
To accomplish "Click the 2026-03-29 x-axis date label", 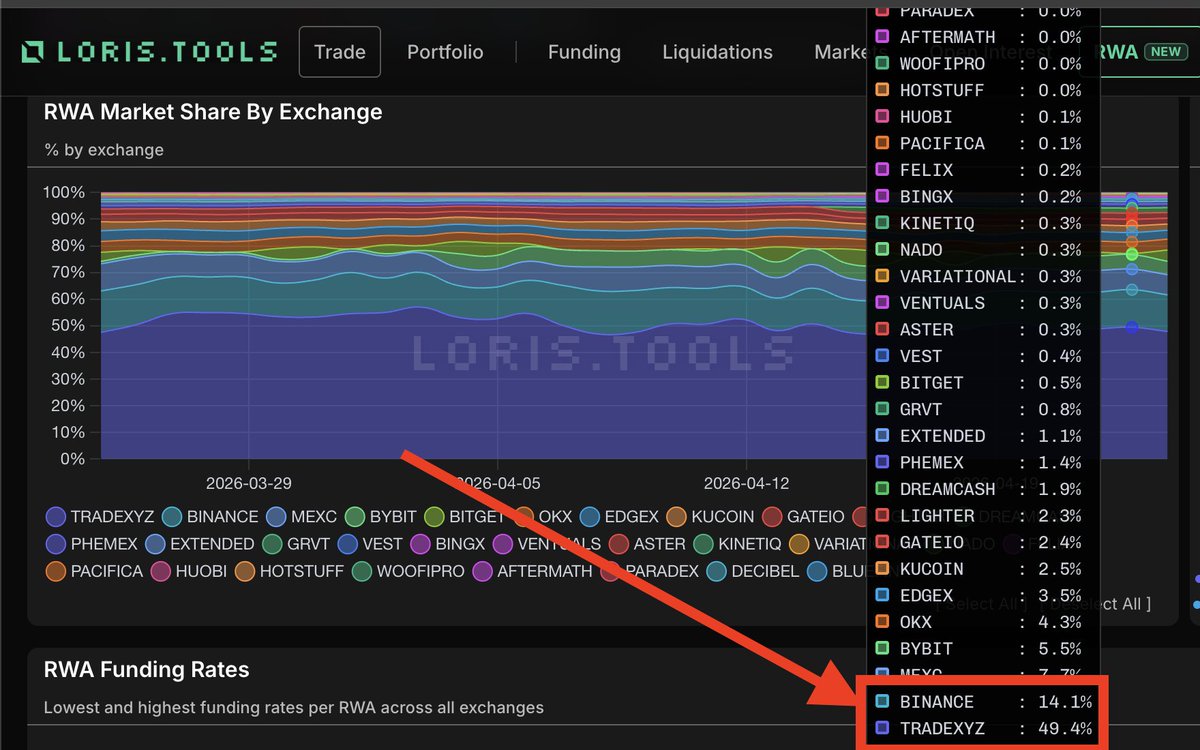I will click(249, 483).
